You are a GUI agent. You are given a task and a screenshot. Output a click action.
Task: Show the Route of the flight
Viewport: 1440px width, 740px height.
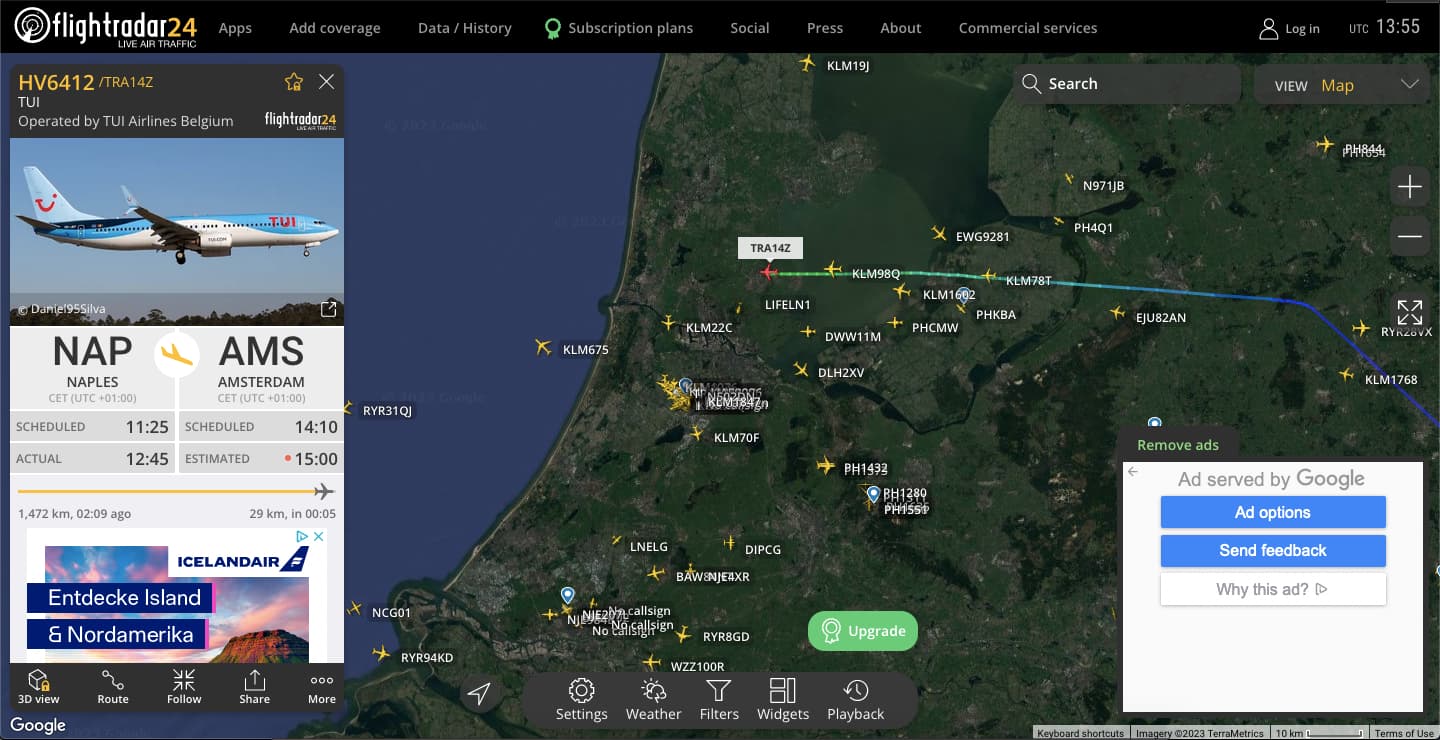(113, 687)
